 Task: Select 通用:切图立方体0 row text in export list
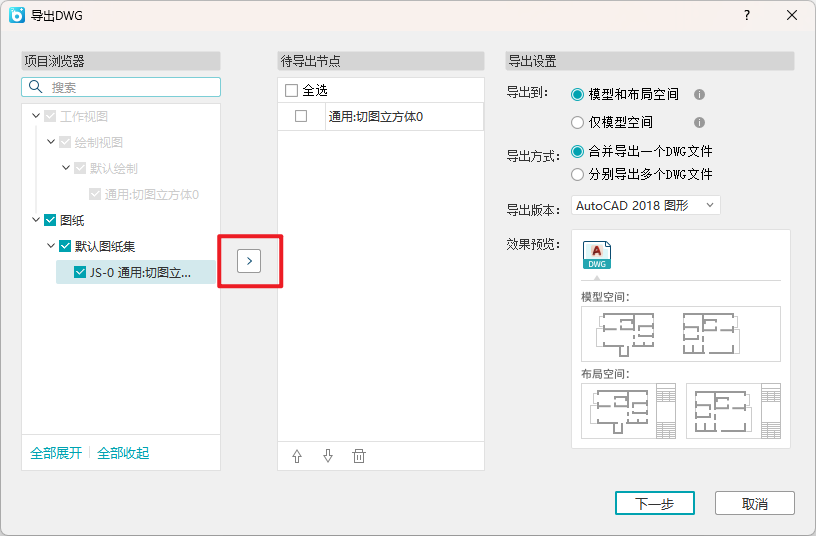click(376, 117)
